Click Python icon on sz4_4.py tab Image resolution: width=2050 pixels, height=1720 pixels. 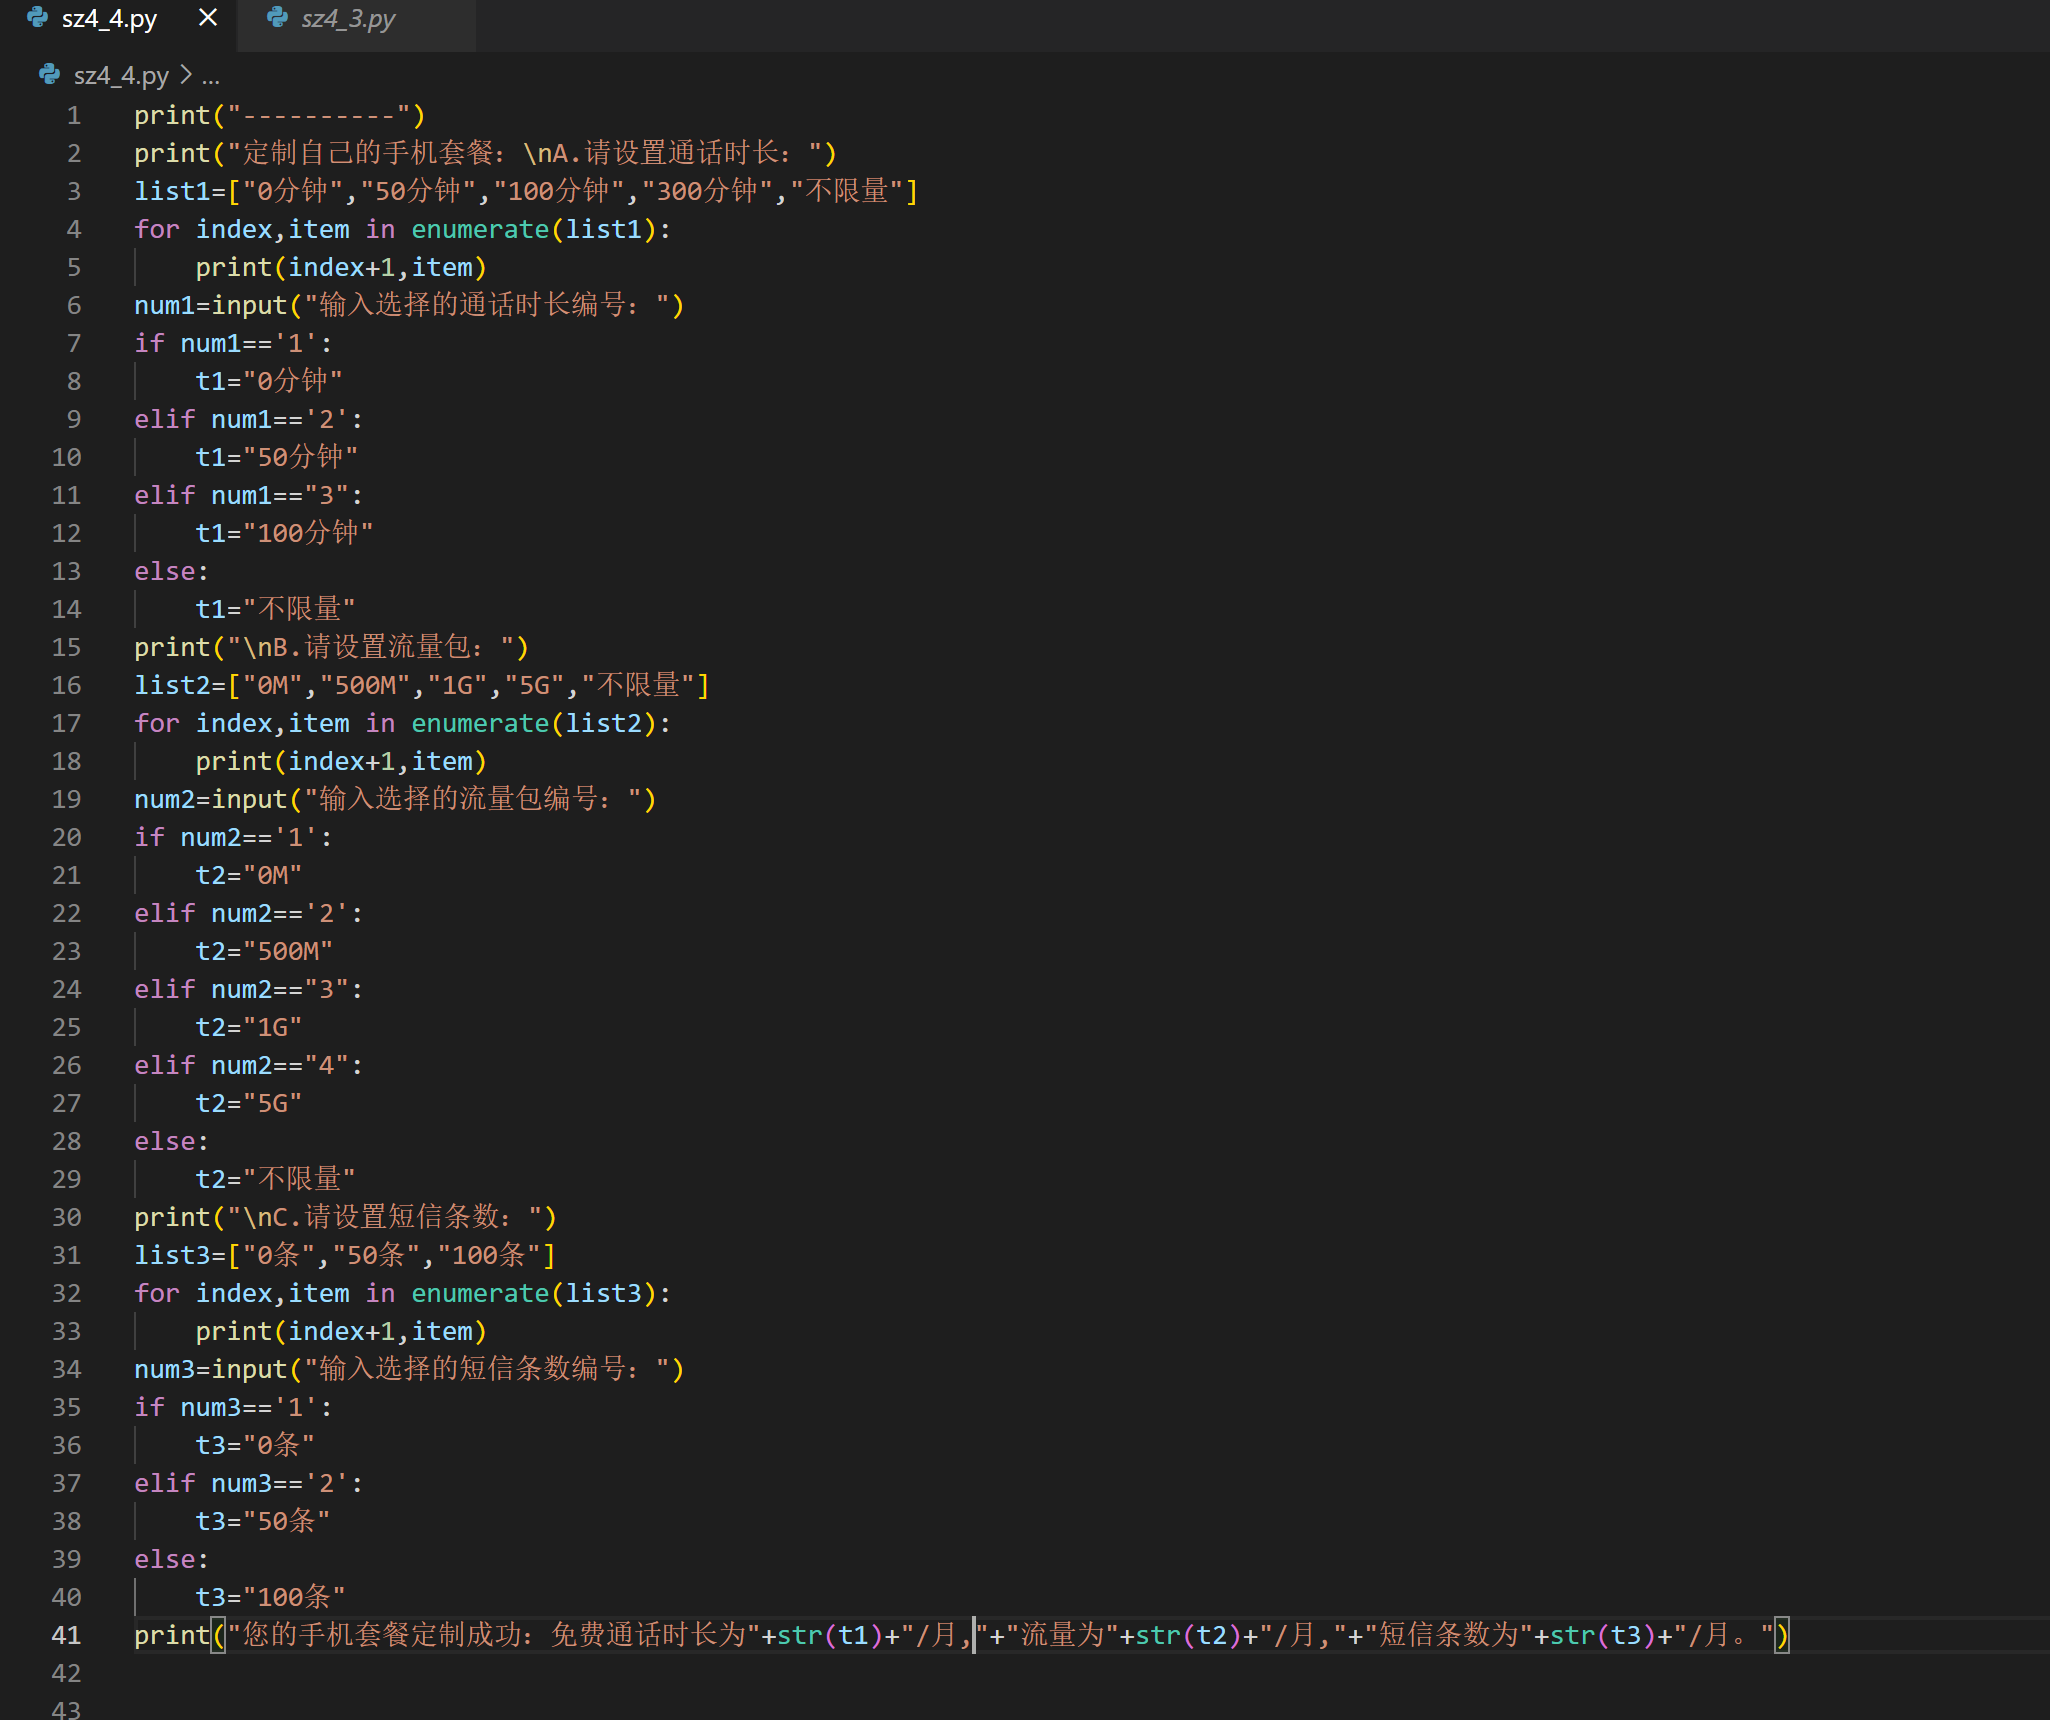pos(38,18)
